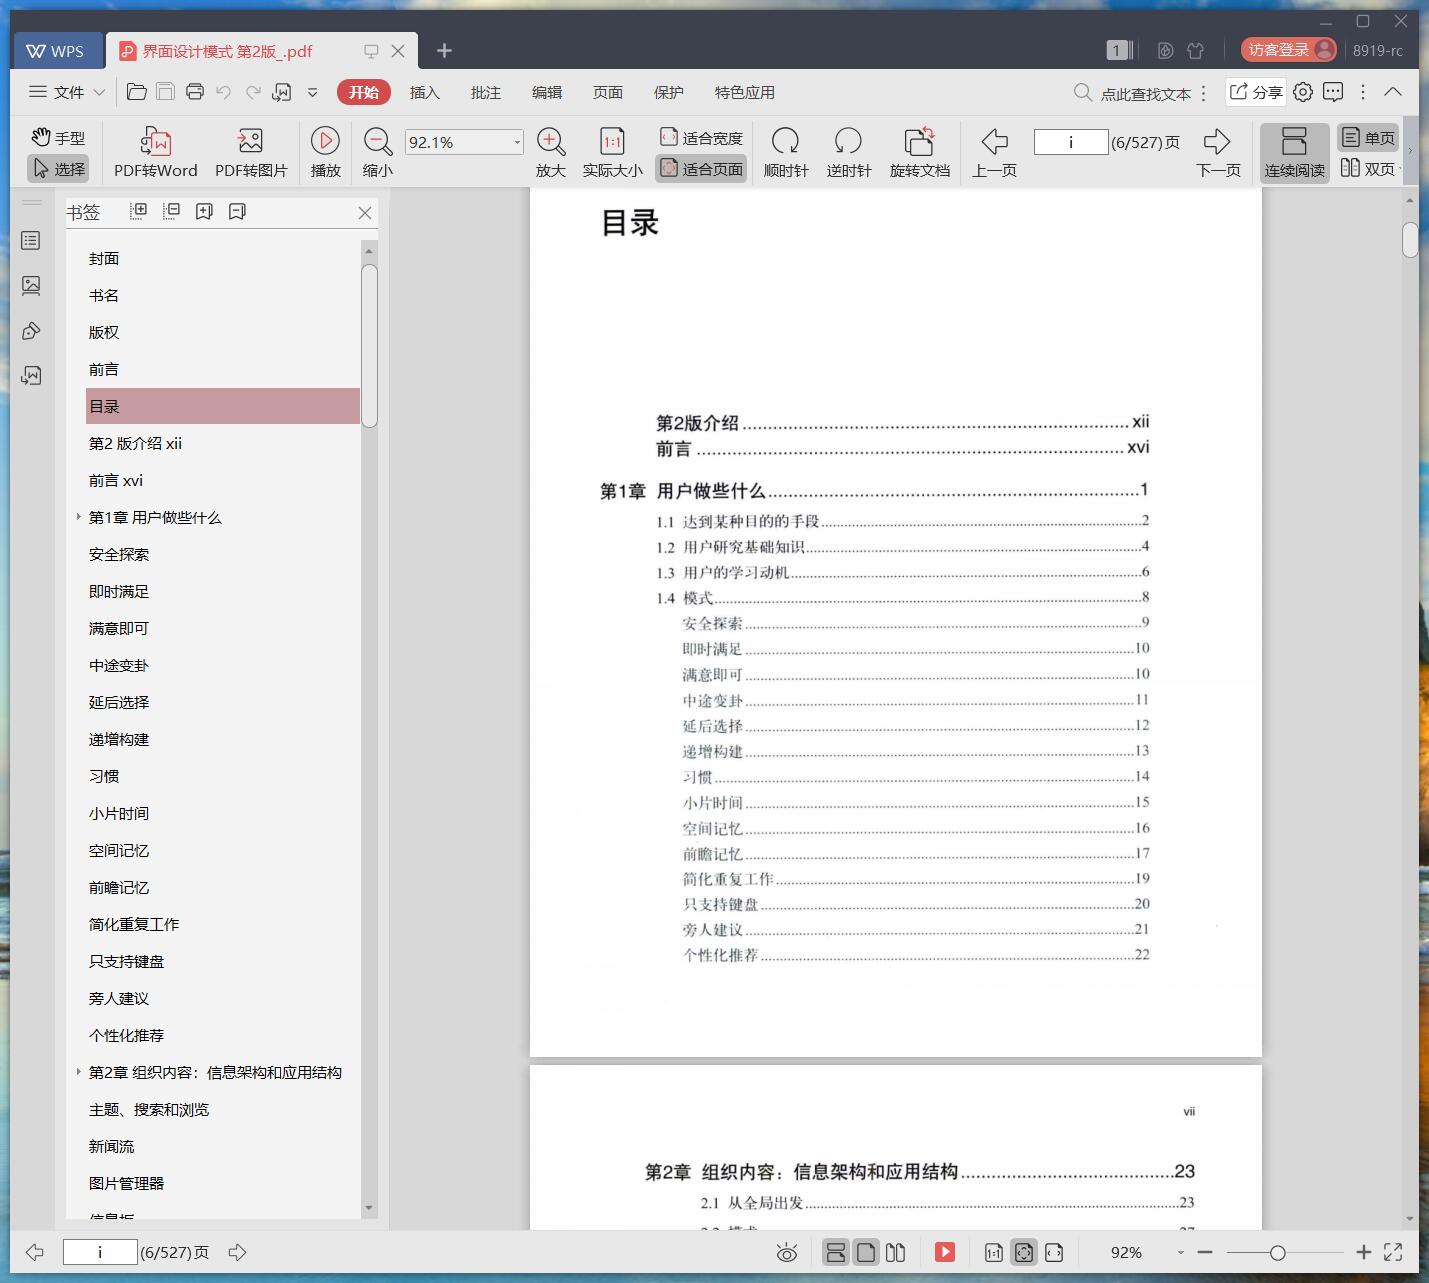This screenshot has width=1429, height=1283.
Task: Go to next page in ribbon
Action: 1218,153
